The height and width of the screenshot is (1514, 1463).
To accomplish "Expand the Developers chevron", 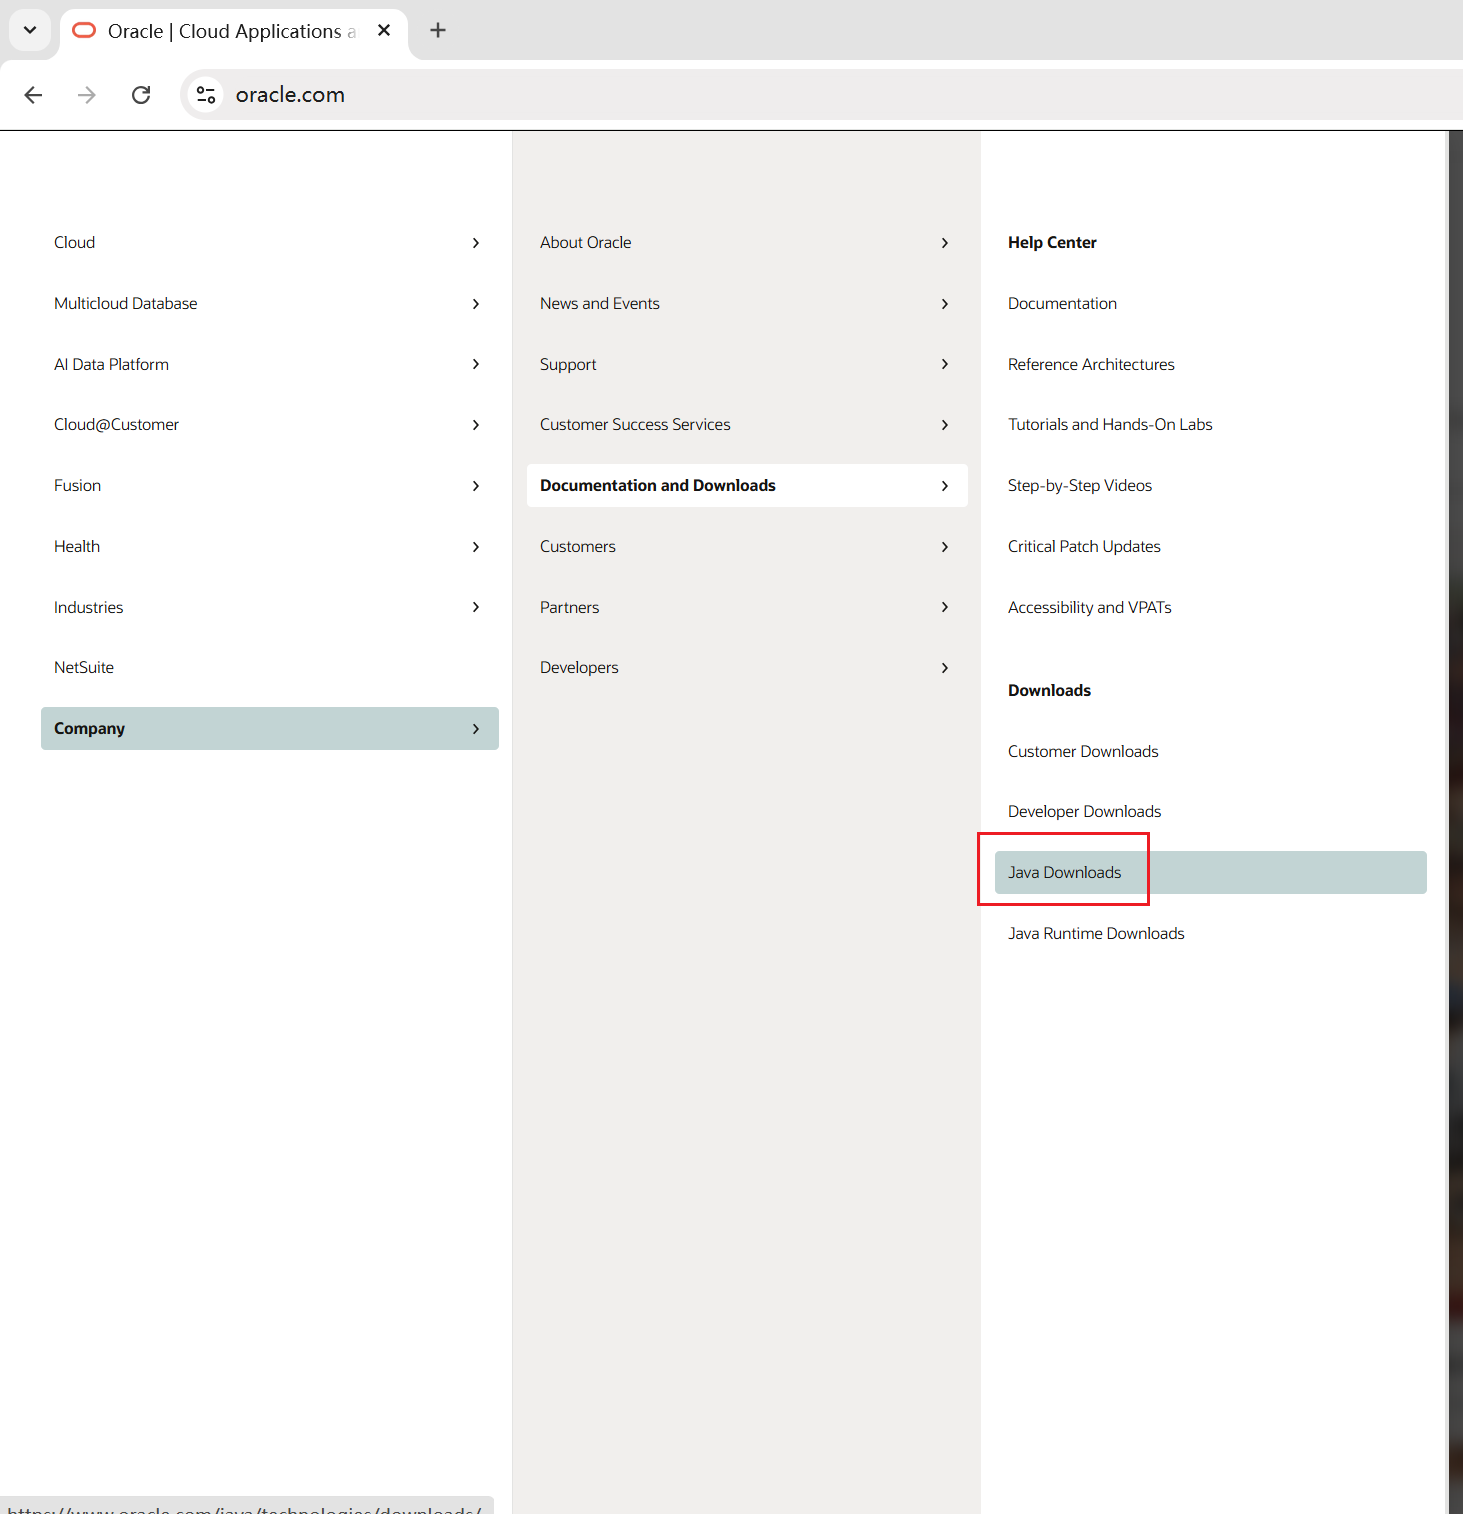I will (945, 668).
